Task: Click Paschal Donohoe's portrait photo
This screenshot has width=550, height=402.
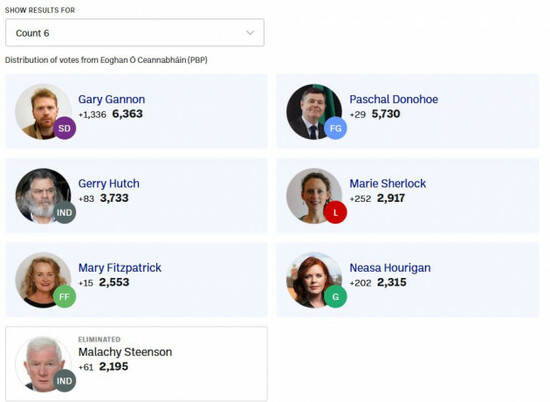Action: pyautogui.click(x=314, y=112)
